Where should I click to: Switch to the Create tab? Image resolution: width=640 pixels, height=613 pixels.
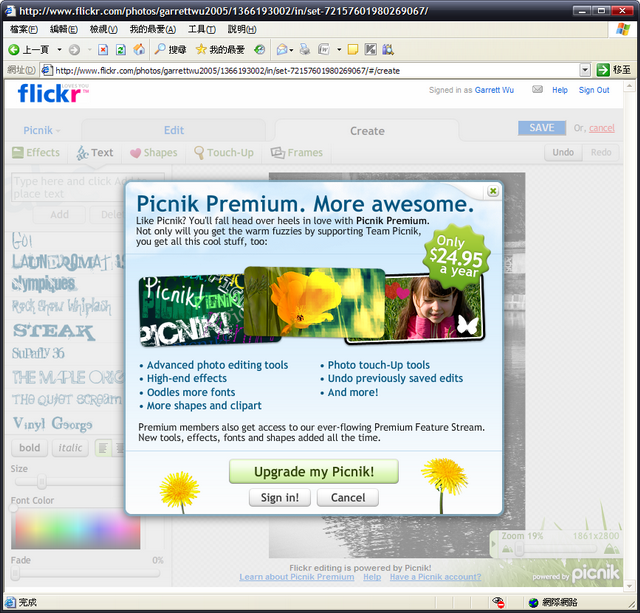click(x=367, y=131)
